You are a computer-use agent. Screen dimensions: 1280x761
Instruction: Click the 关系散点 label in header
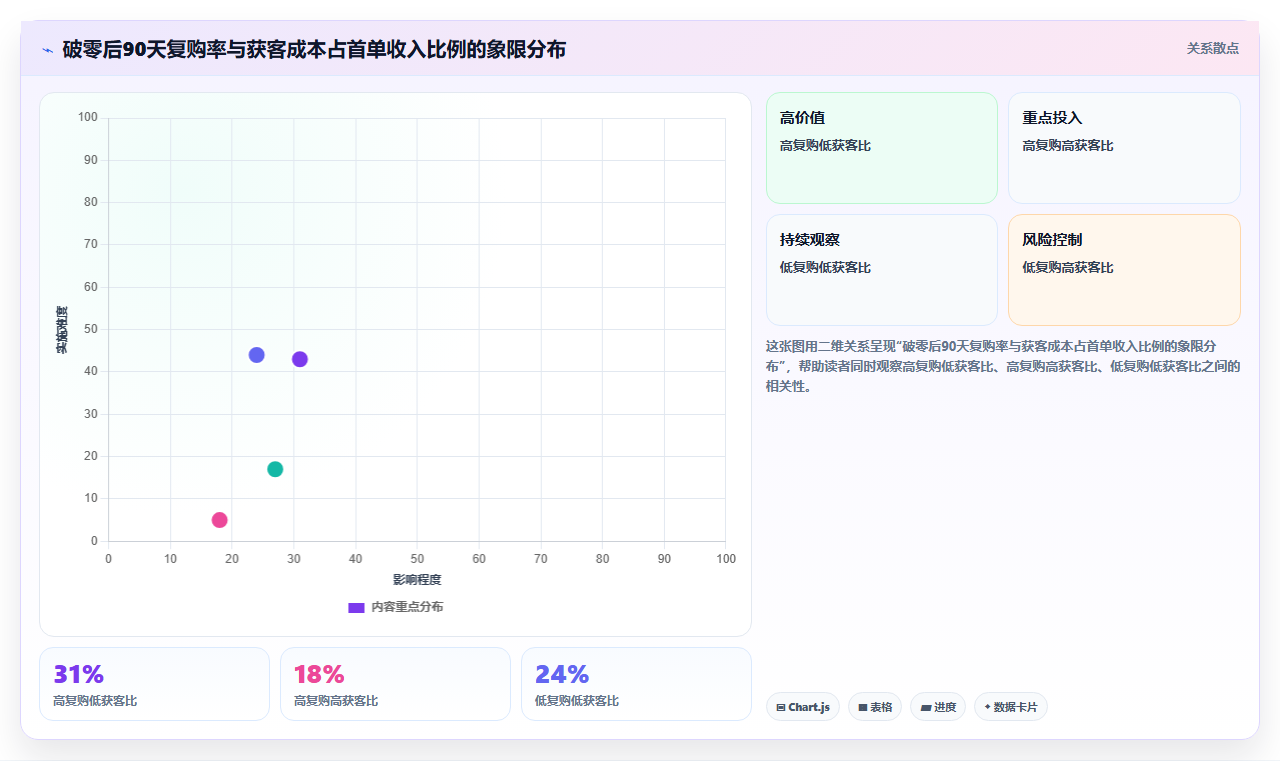point(1213,48)
